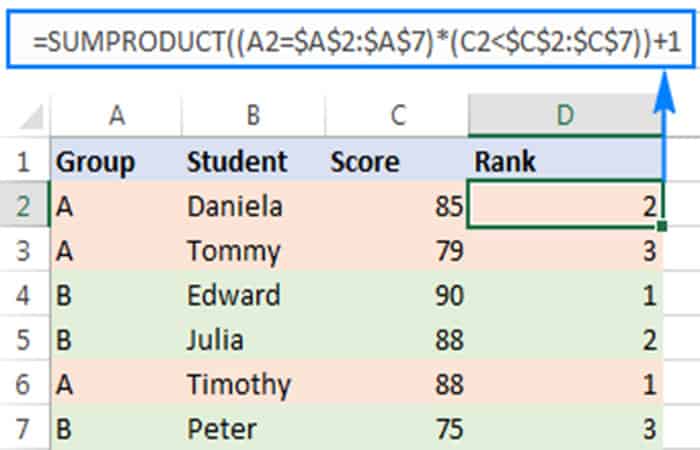700x450 pixels.
Task: Select Peter's score cell 75
Action: point(397,428)
